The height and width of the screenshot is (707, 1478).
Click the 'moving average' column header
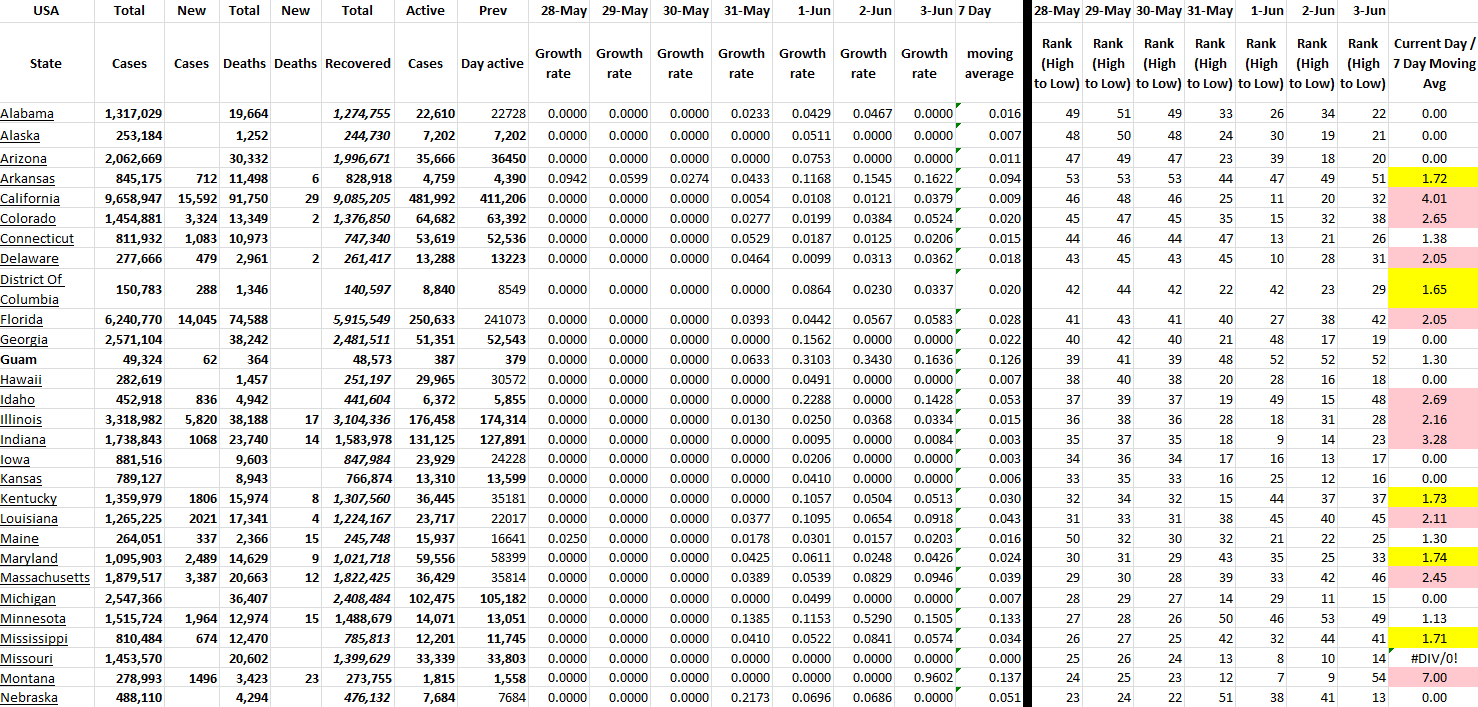[989, 63]
